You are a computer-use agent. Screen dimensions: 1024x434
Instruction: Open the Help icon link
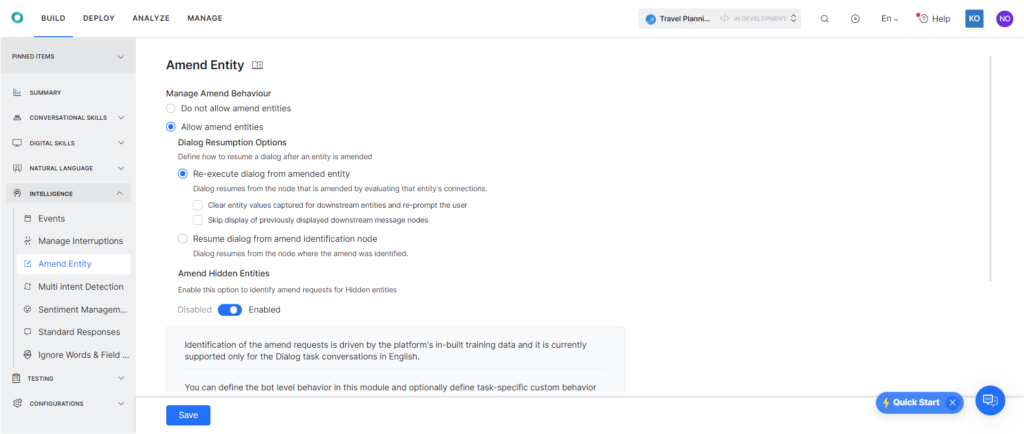(x=934, y=18)
